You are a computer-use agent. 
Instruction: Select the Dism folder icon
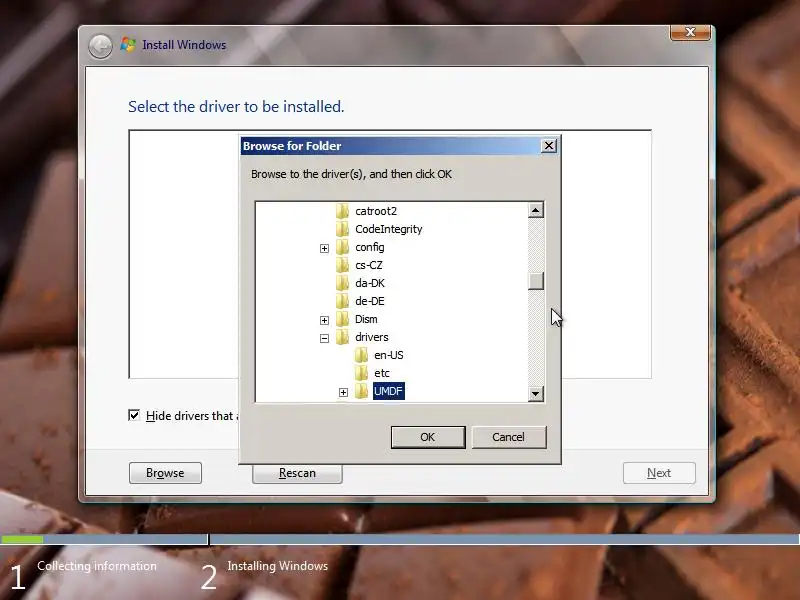tap(342, 319)
